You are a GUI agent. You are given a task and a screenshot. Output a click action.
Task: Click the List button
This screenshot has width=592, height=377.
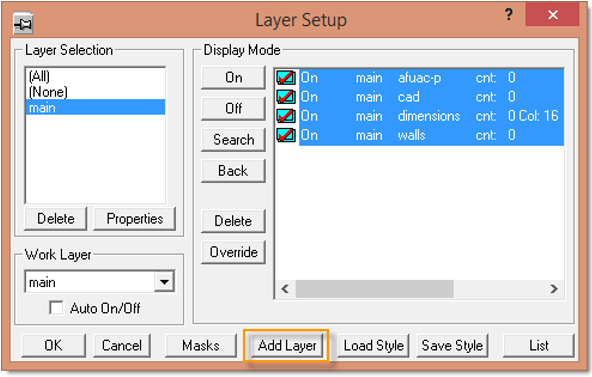[539, 345]
